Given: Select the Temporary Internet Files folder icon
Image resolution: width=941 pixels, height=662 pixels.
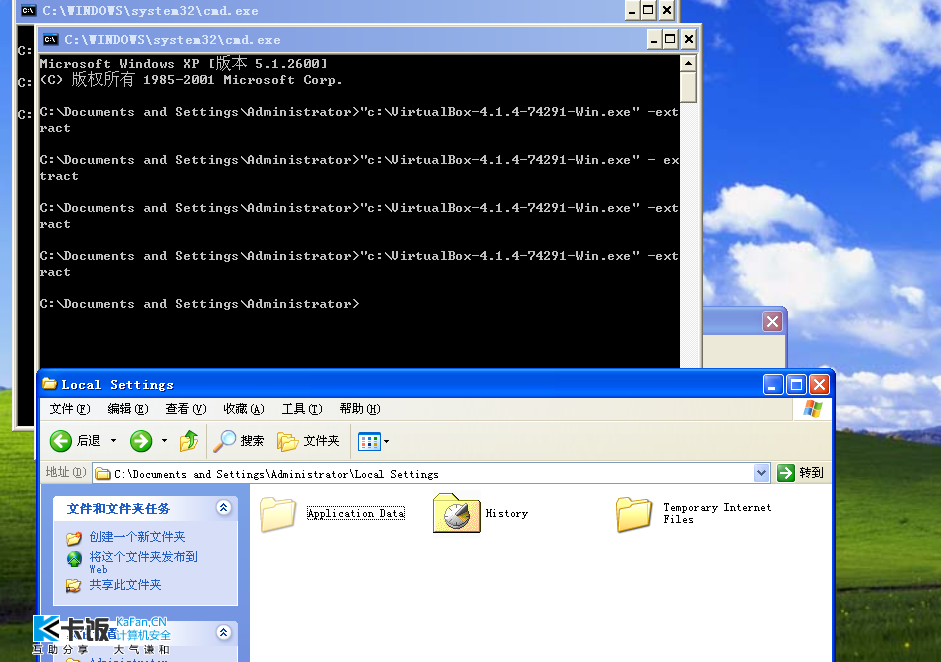Looking at the screenshot, I should click(x=634, y=514).
